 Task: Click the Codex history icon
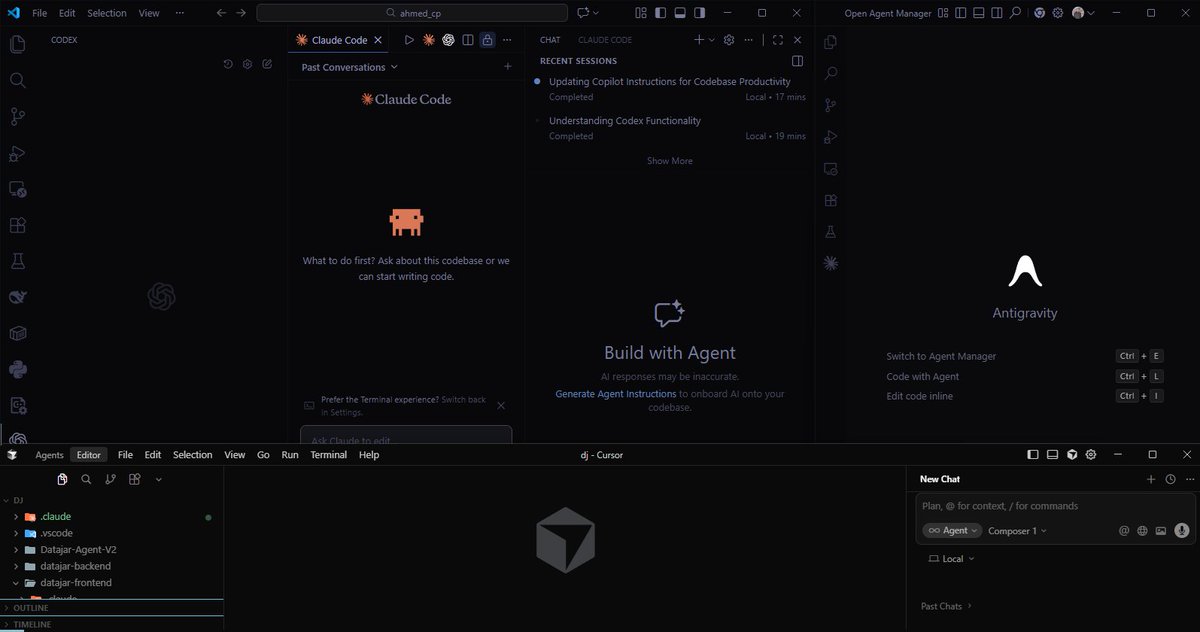point(228,64)
